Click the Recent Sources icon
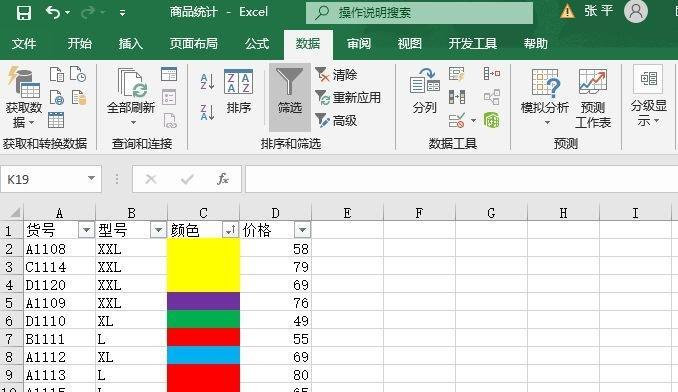The image size is (678, 392). tap(78, 74)
